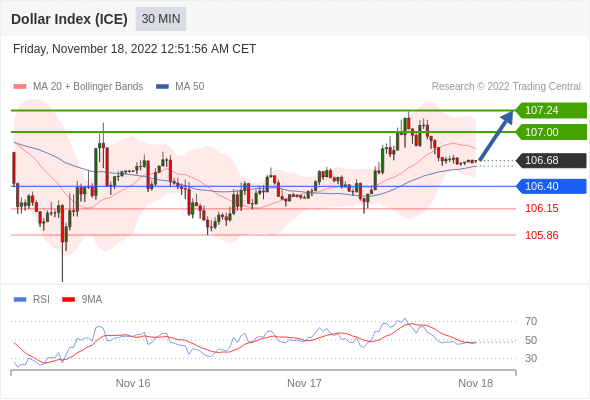Click the blue upward forecast arrow
590x400 pixels.
[x=496, y=135]
